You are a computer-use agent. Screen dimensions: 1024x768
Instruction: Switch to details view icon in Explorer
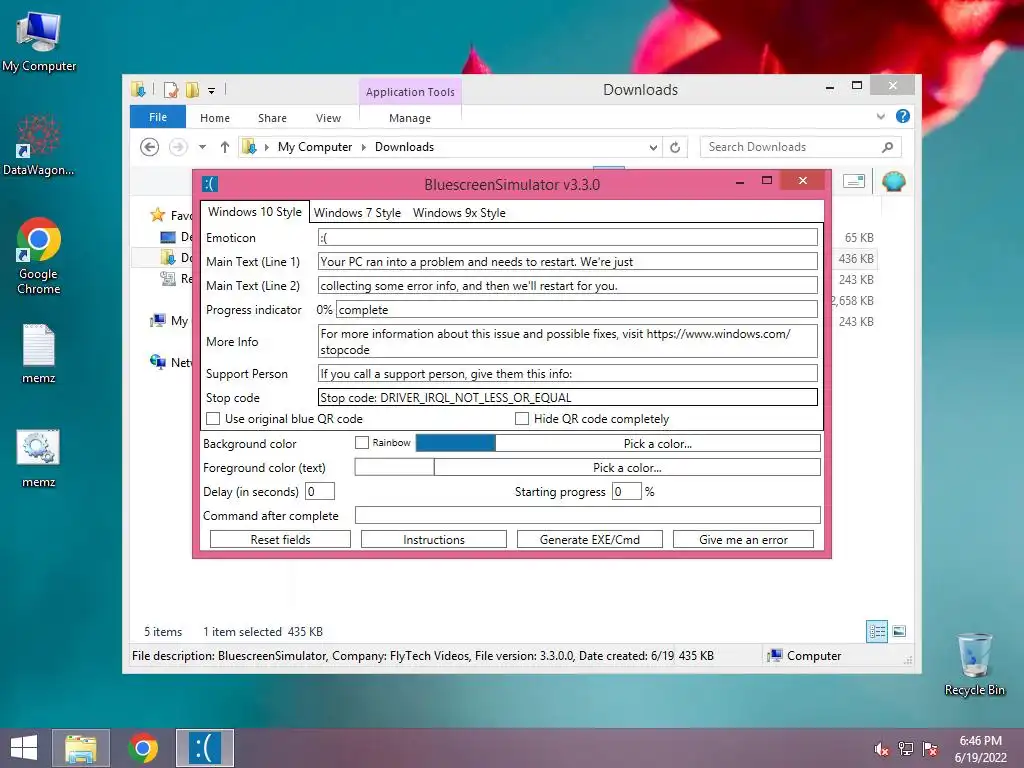877,631
